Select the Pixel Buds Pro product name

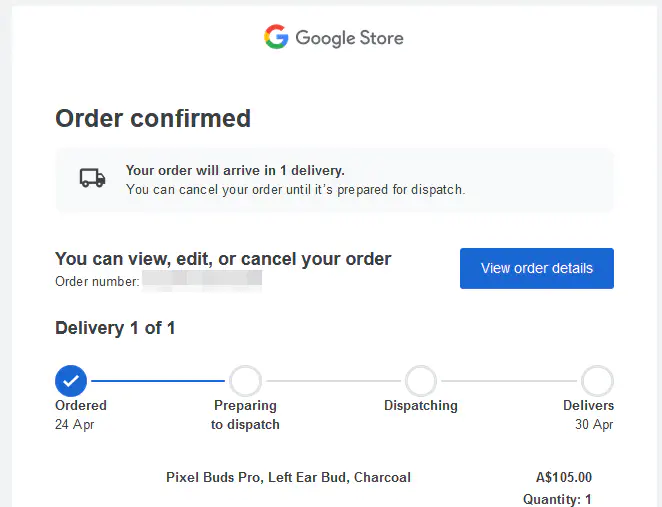(x=288, y=477)
